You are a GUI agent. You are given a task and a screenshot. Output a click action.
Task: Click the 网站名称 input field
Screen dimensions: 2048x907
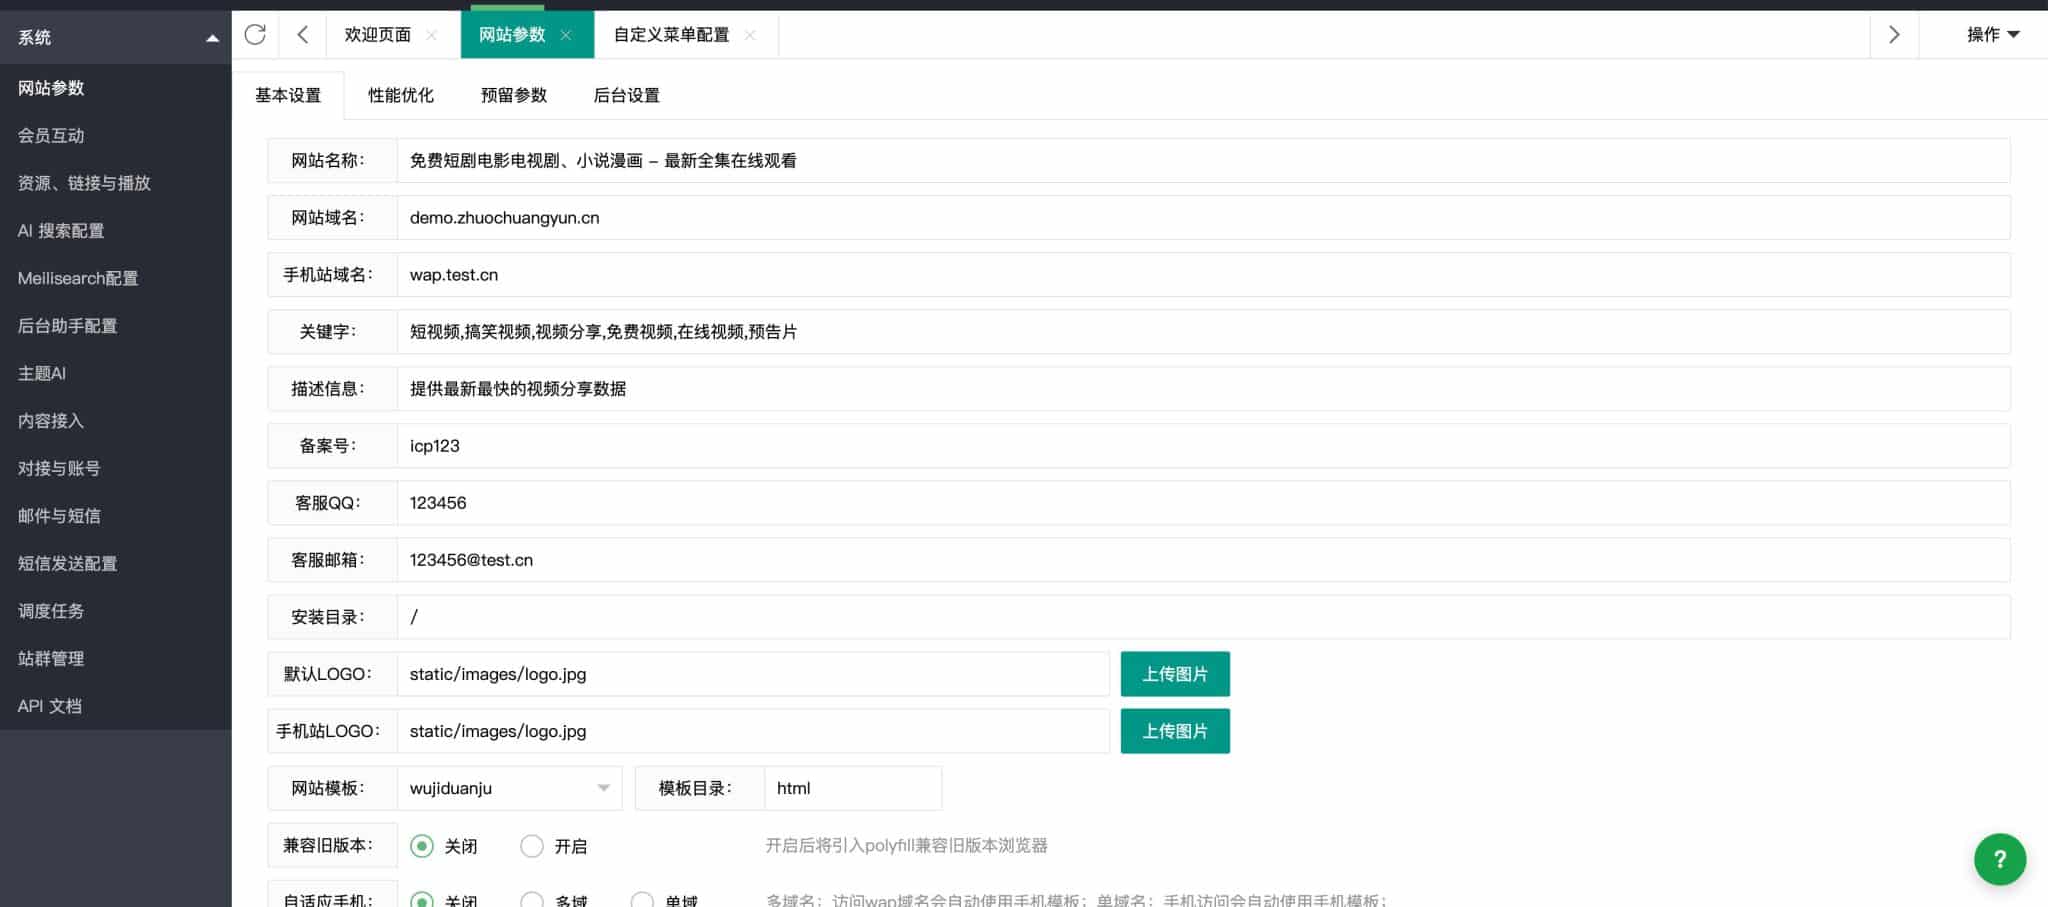(x=1204, y=161)
